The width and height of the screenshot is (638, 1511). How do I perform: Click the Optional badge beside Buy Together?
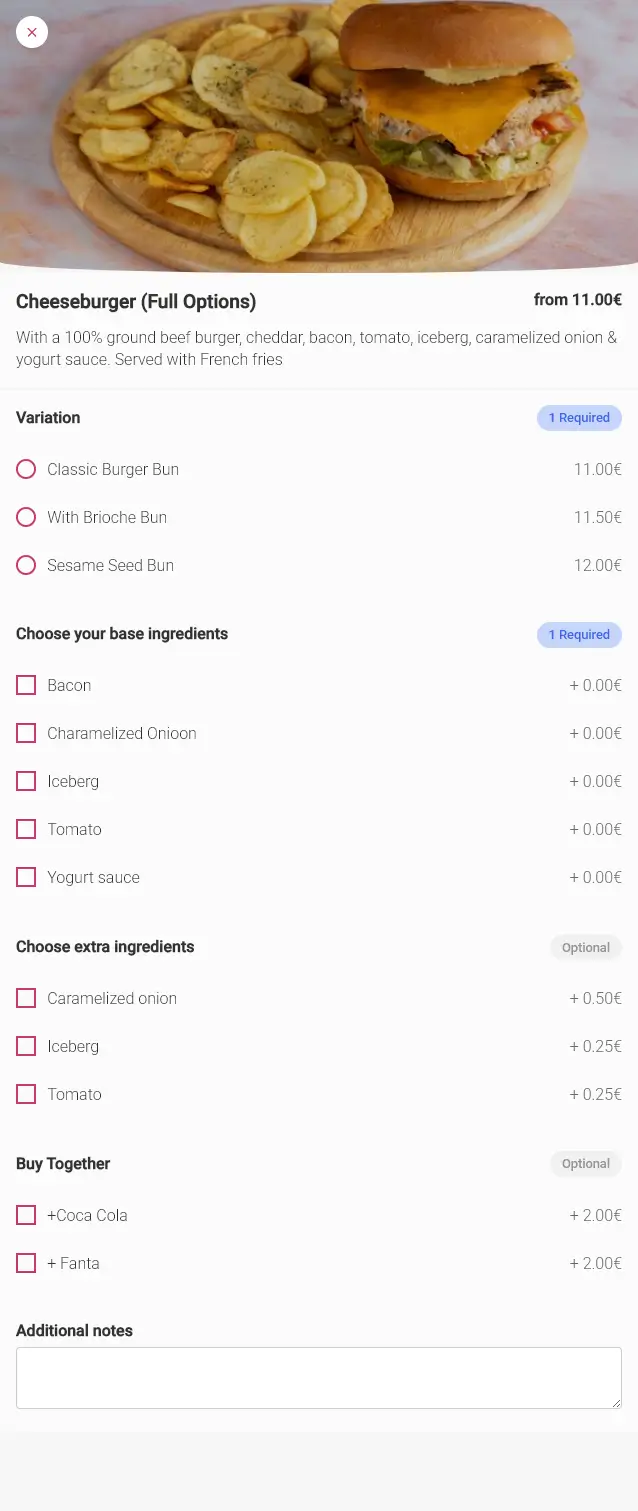coord(585,1164)
